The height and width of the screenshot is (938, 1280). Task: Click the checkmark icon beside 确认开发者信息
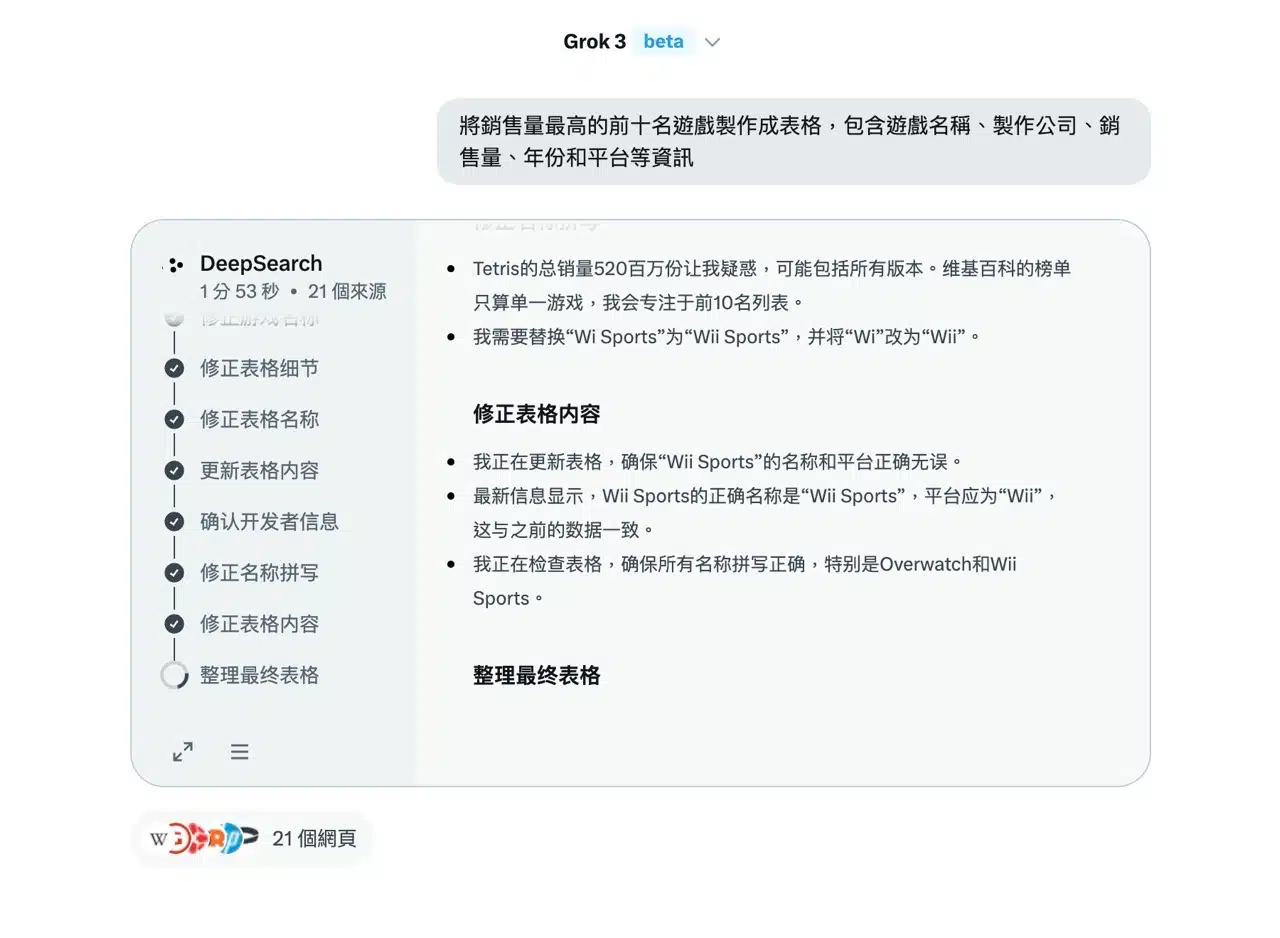click(x=174, y=521)
